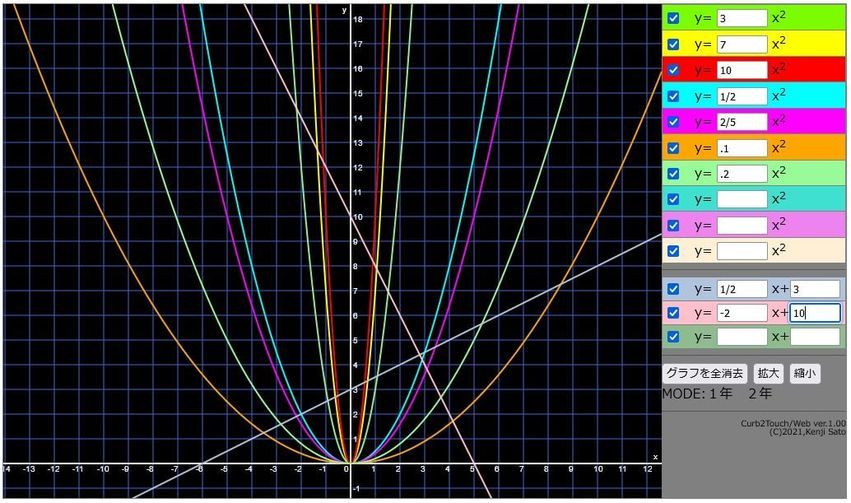
Task: Toggle the y=10x² red row checkbox
Action: coord(673,70)
